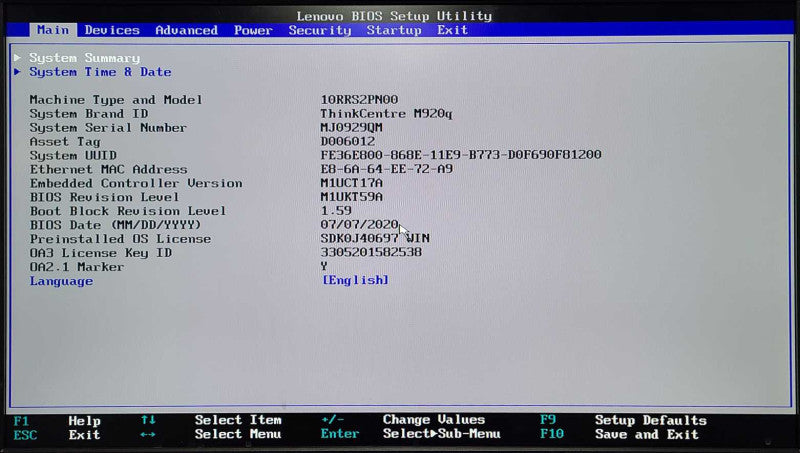Click boot block value 1.59
This screenshot has height=453, width=800.
[x=336, y=210]
